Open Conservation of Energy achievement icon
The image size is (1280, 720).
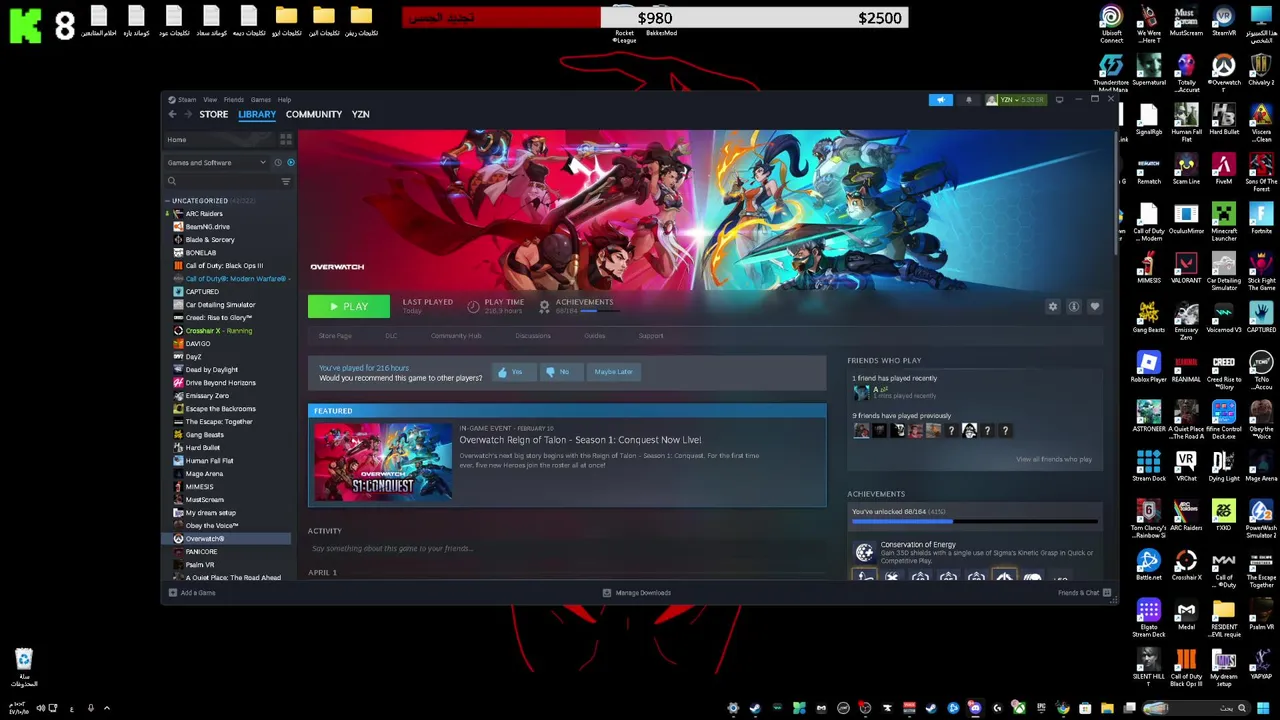864,552
